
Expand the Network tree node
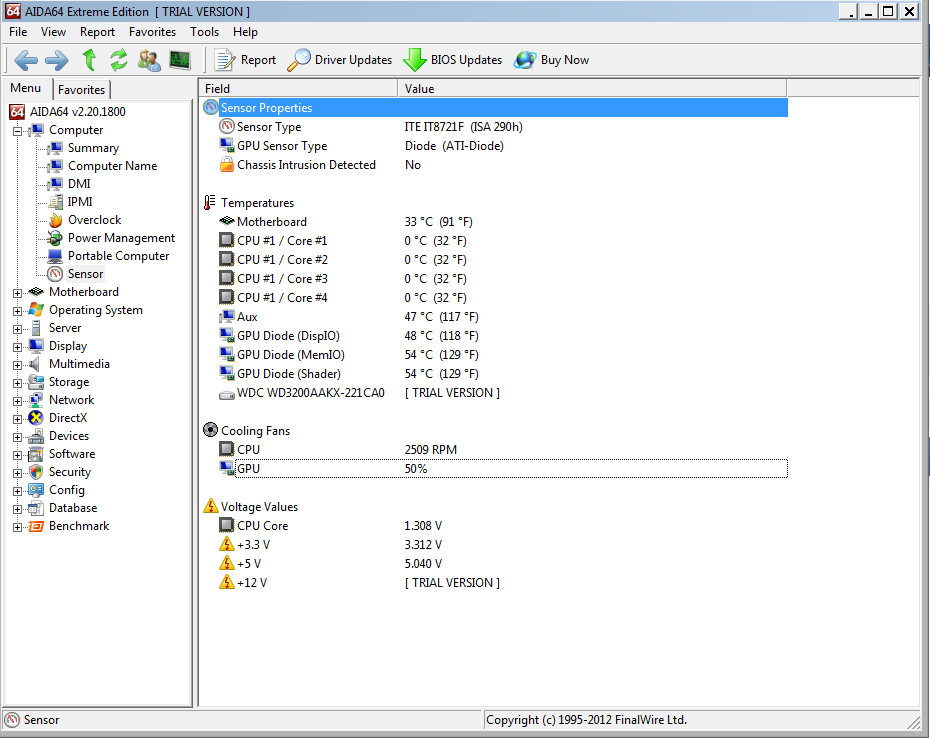[18, 400]
